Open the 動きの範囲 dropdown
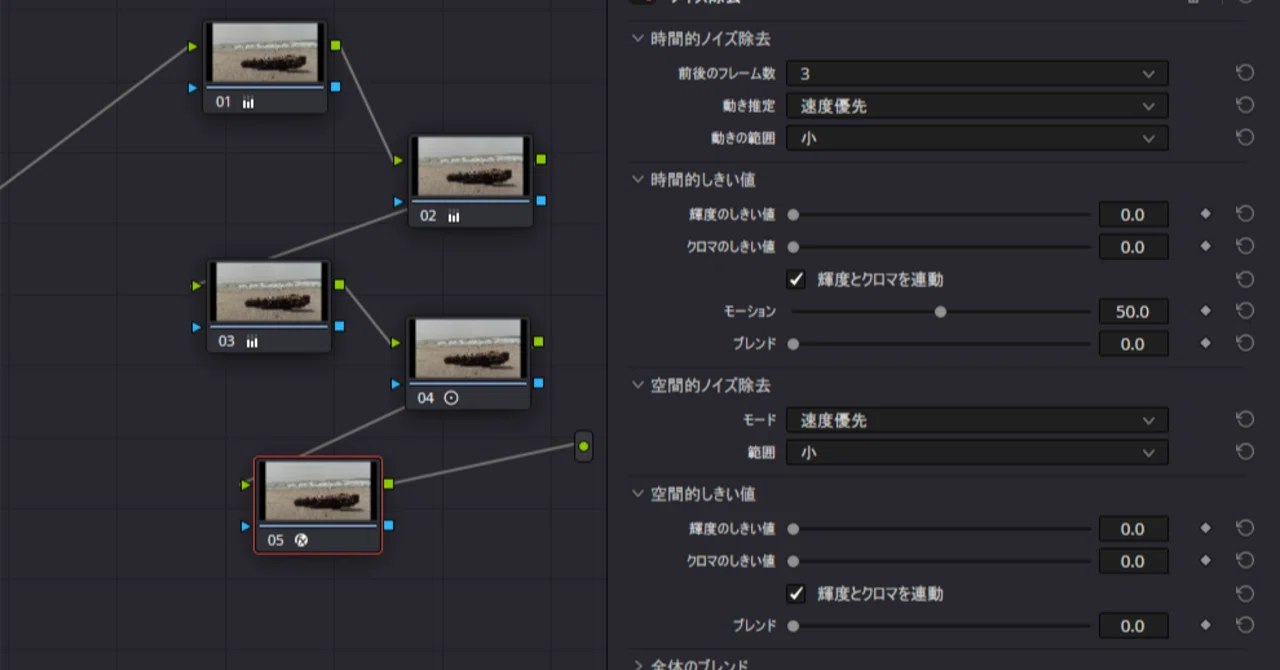Viewport: 1280px width, 670px height. coord(977,137)
